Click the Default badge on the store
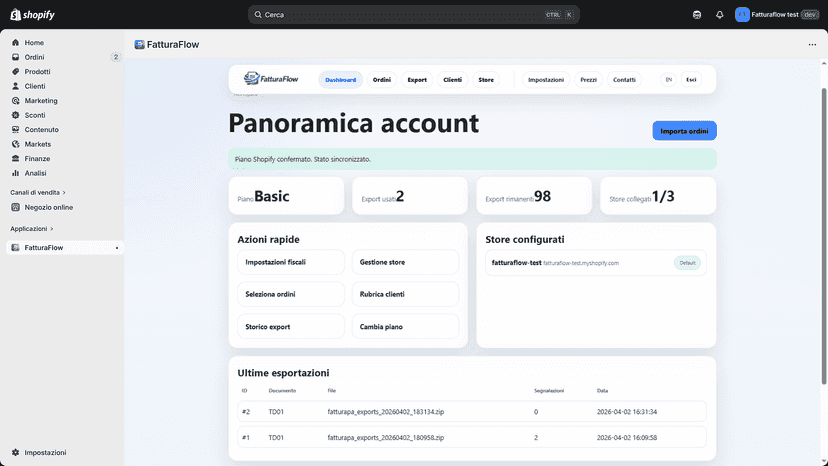828x466 pixels. [687, 263]
